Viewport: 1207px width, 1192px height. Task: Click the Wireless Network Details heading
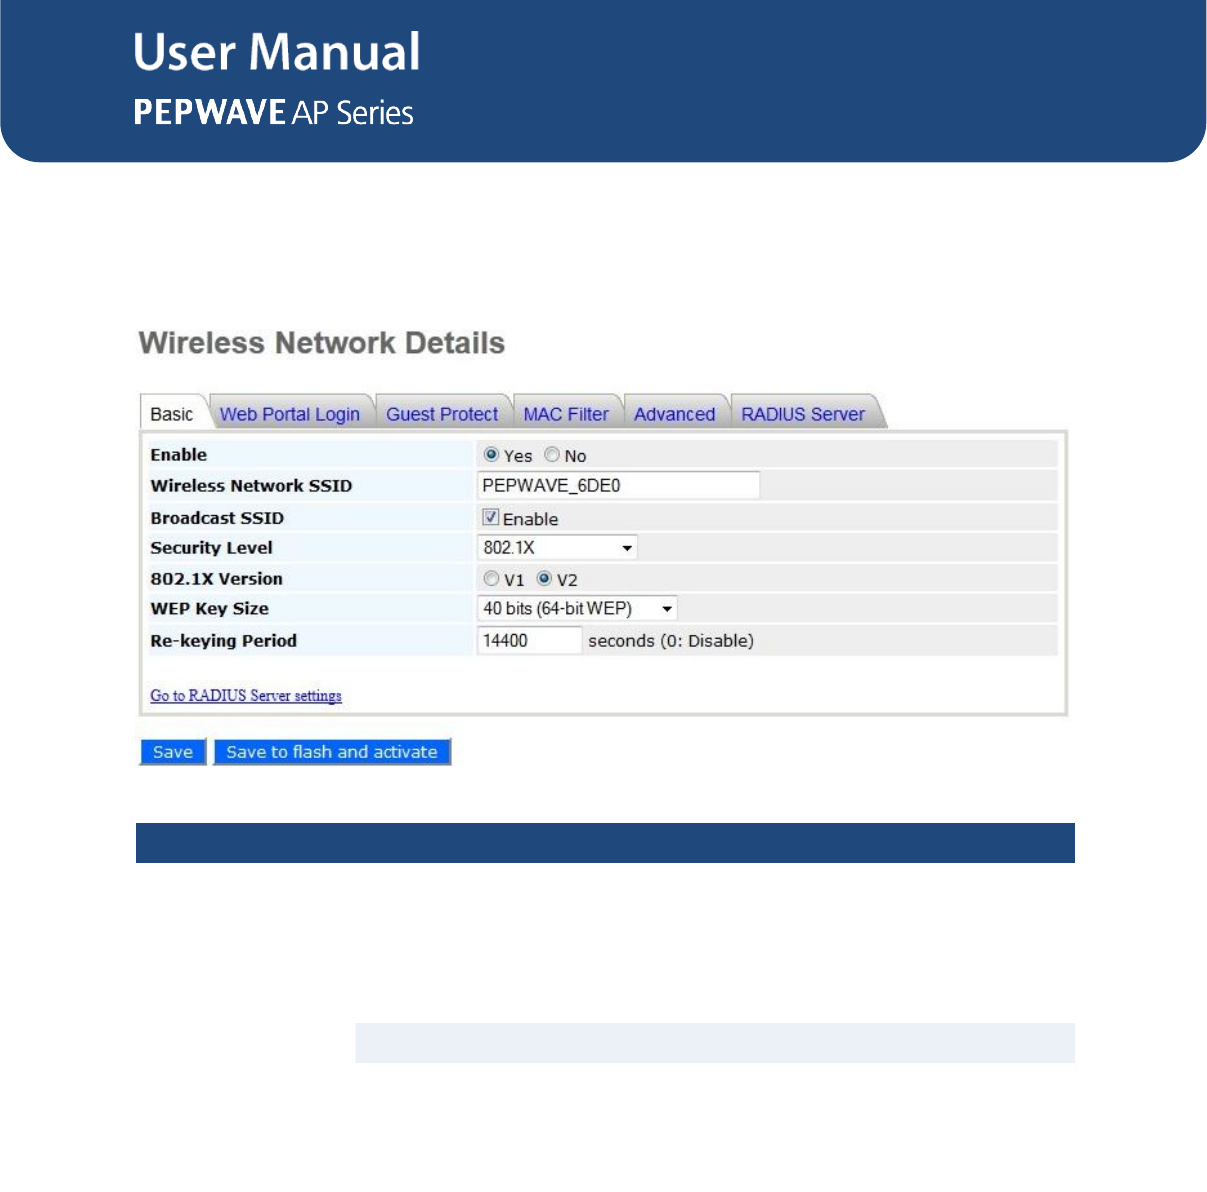[322, 343]
